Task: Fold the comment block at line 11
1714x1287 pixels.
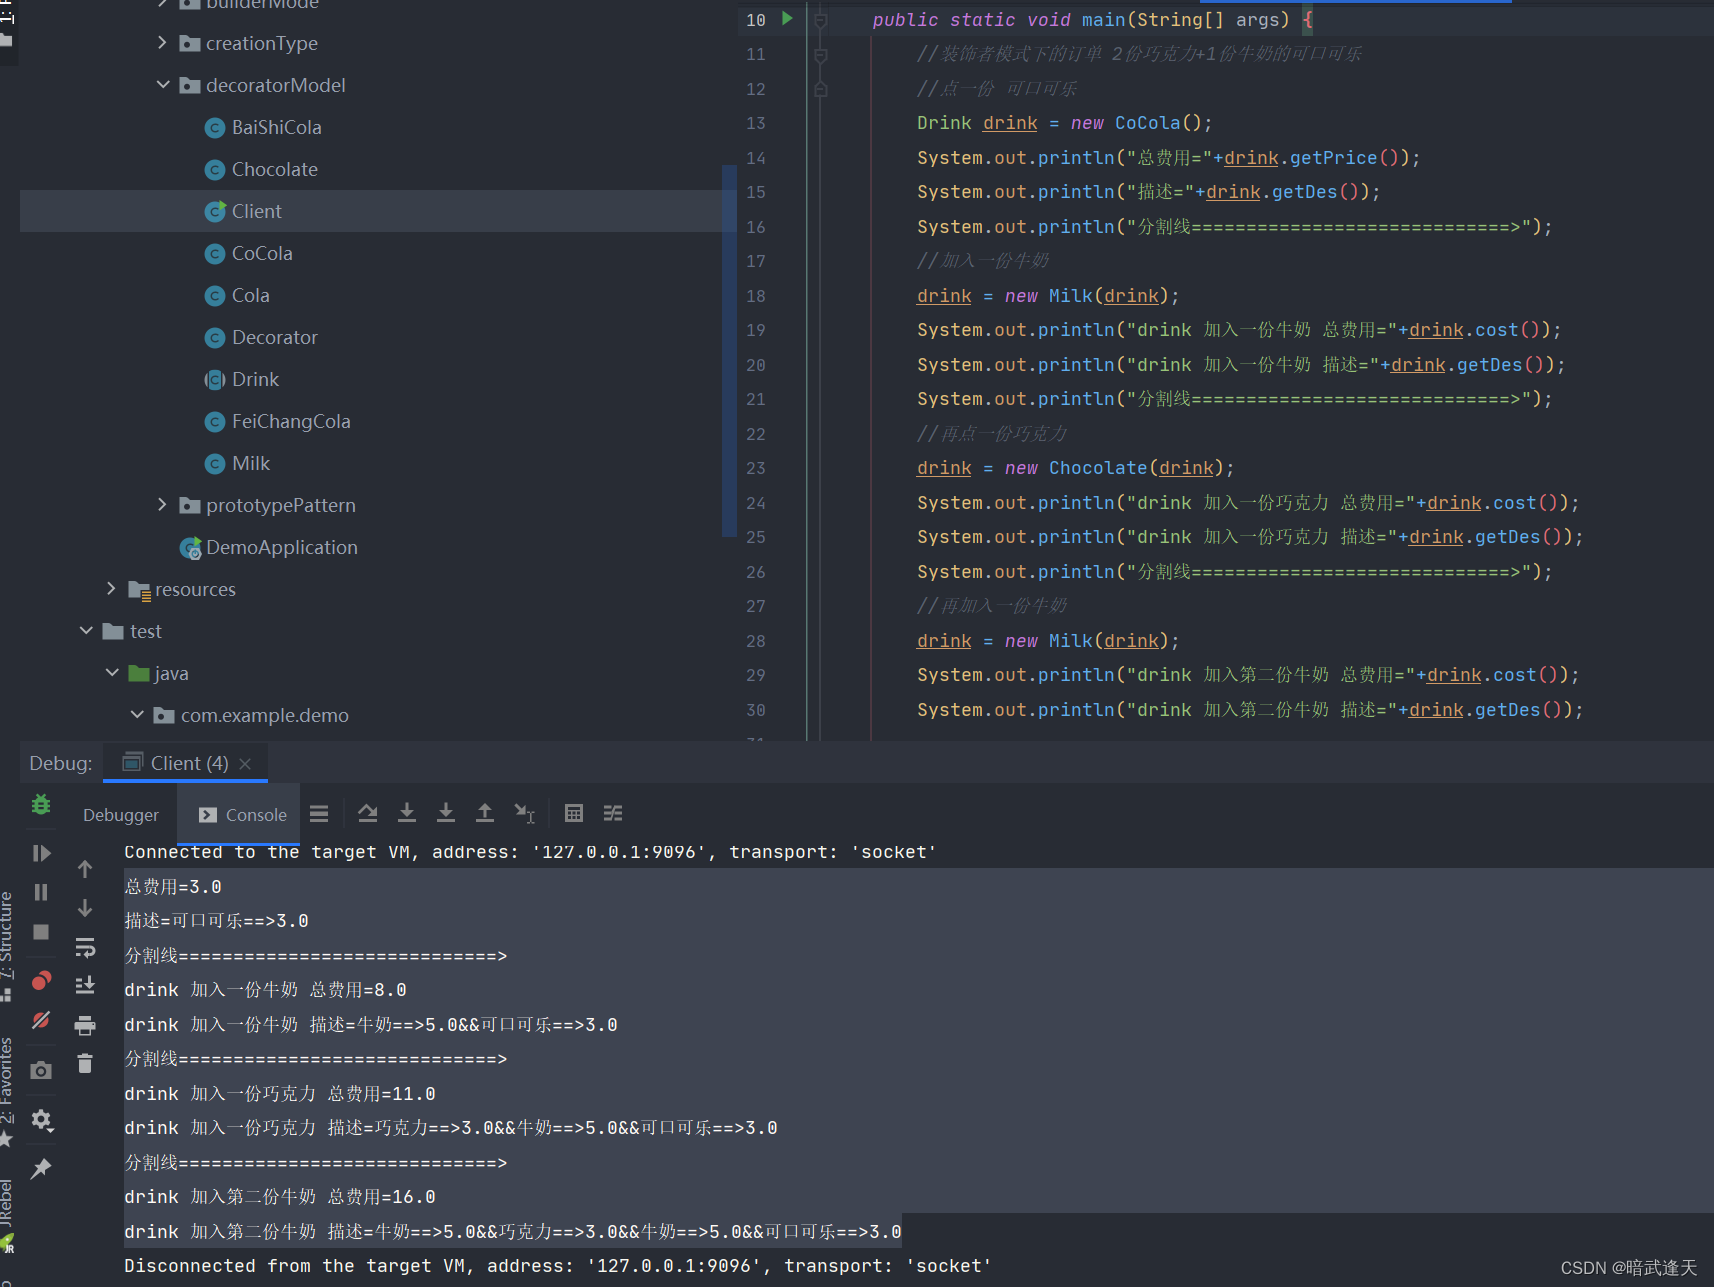Action: click(820, 55)
